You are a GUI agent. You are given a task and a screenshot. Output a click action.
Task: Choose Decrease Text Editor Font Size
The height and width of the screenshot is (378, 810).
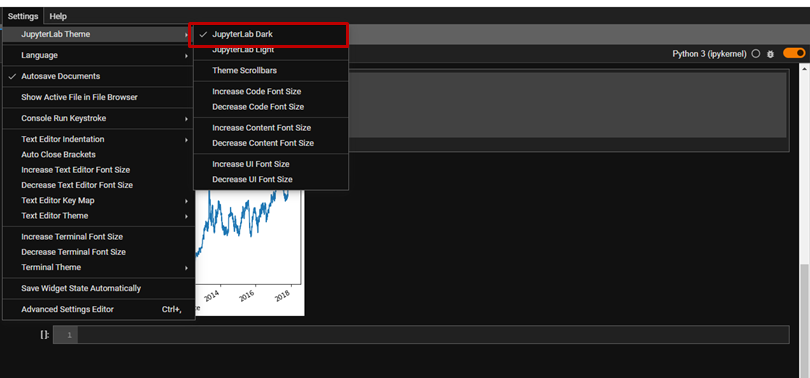coord(99,185)
